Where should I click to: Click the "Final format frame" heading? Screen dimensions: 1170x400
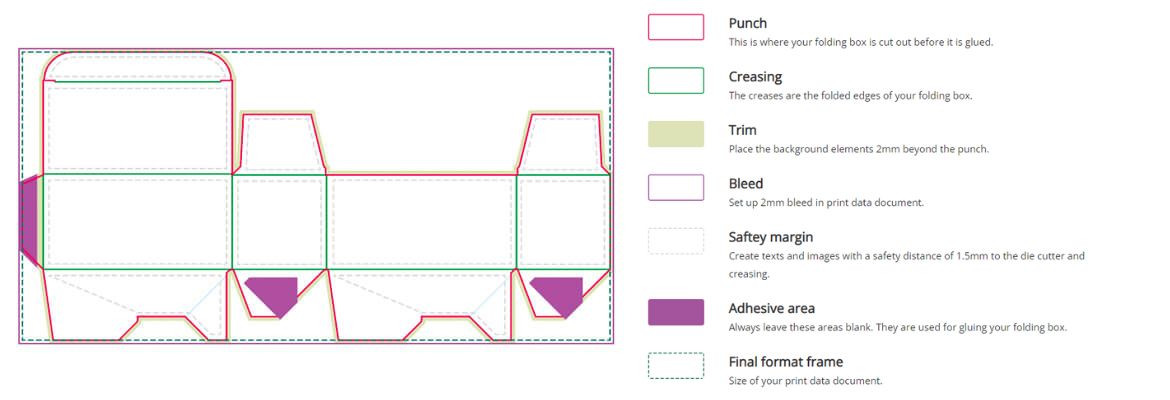tap(786, 362)
